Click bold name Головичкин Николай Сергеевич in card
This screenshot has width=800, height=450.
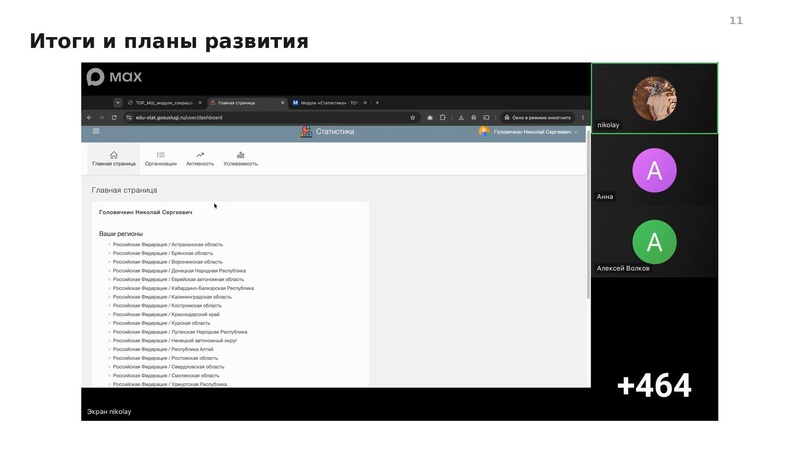click(145, 212)
